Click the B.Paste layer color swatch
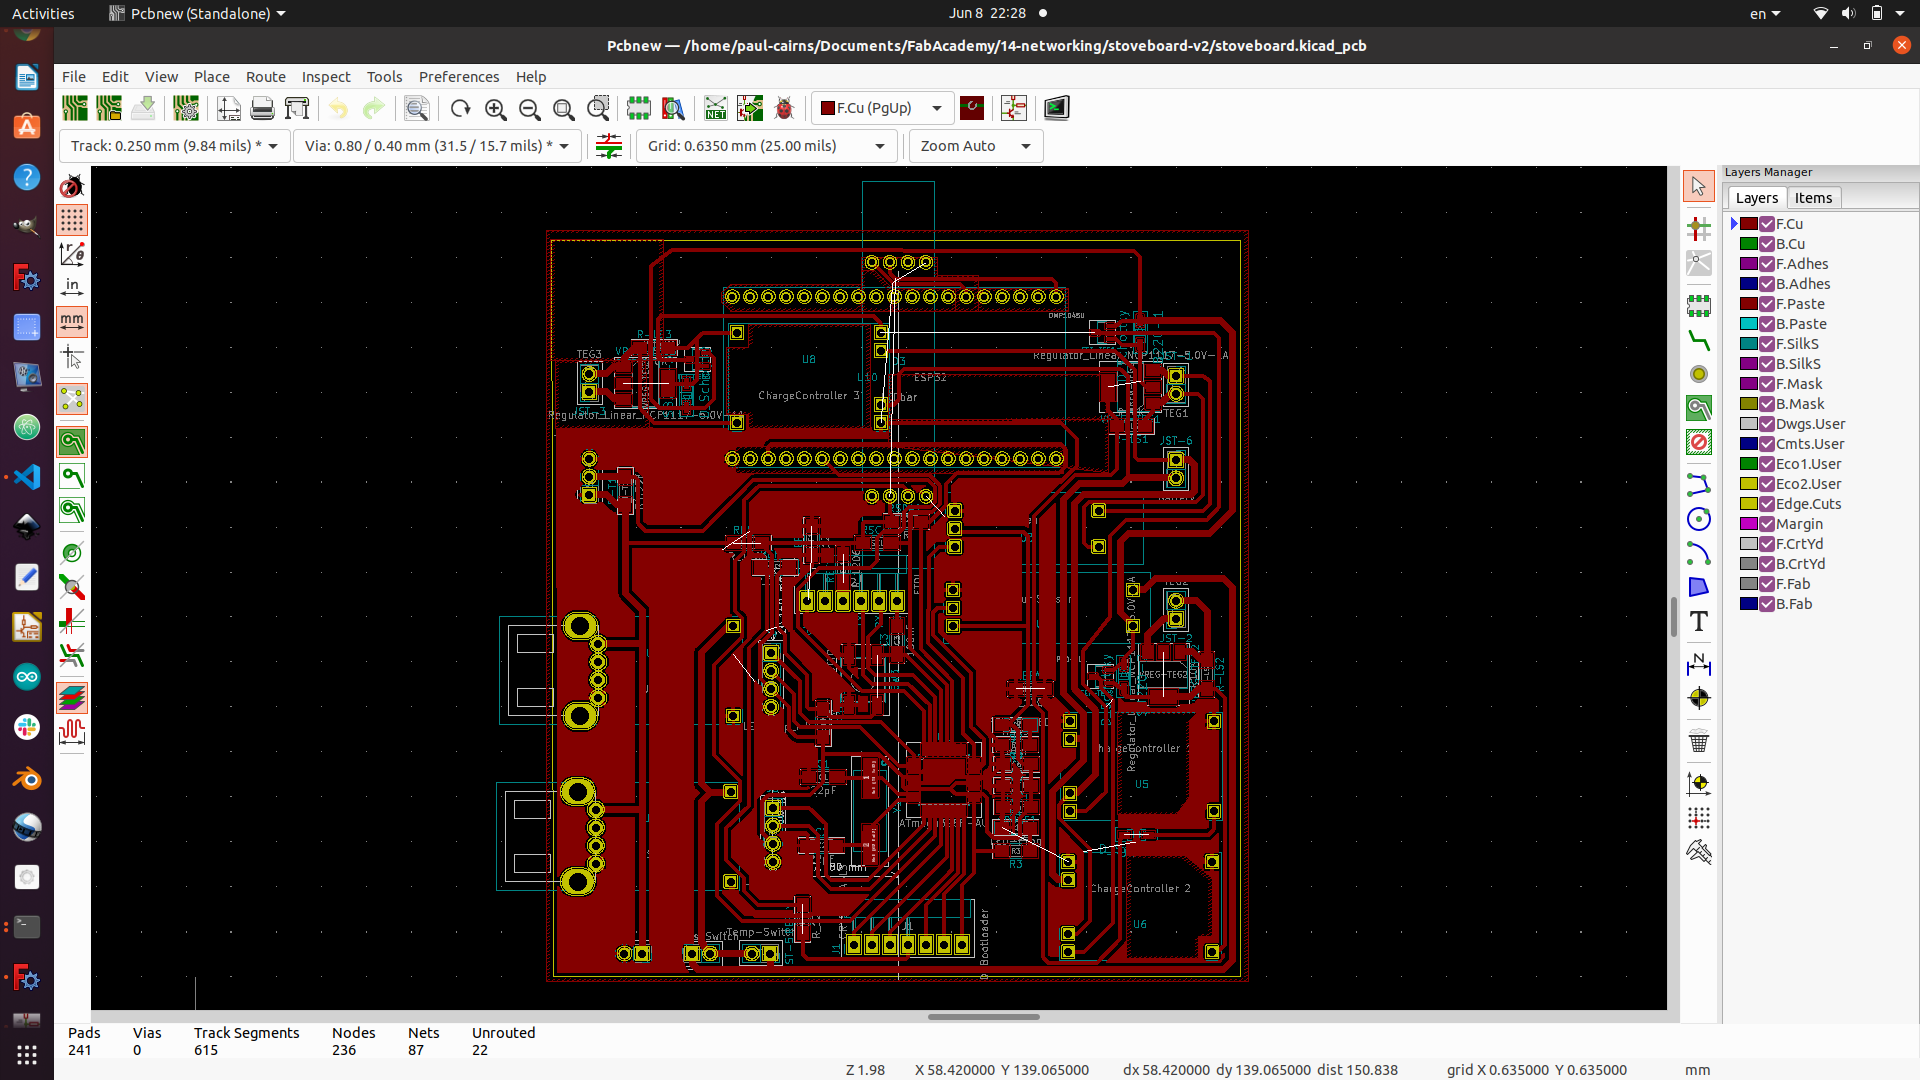 point(1749,324)
